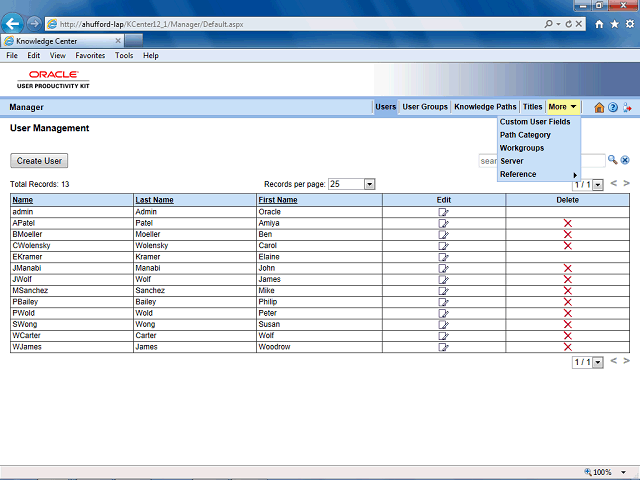Open the bottom page selector dropdown
This screenshot has height=480, width=640.
point(598,362)
